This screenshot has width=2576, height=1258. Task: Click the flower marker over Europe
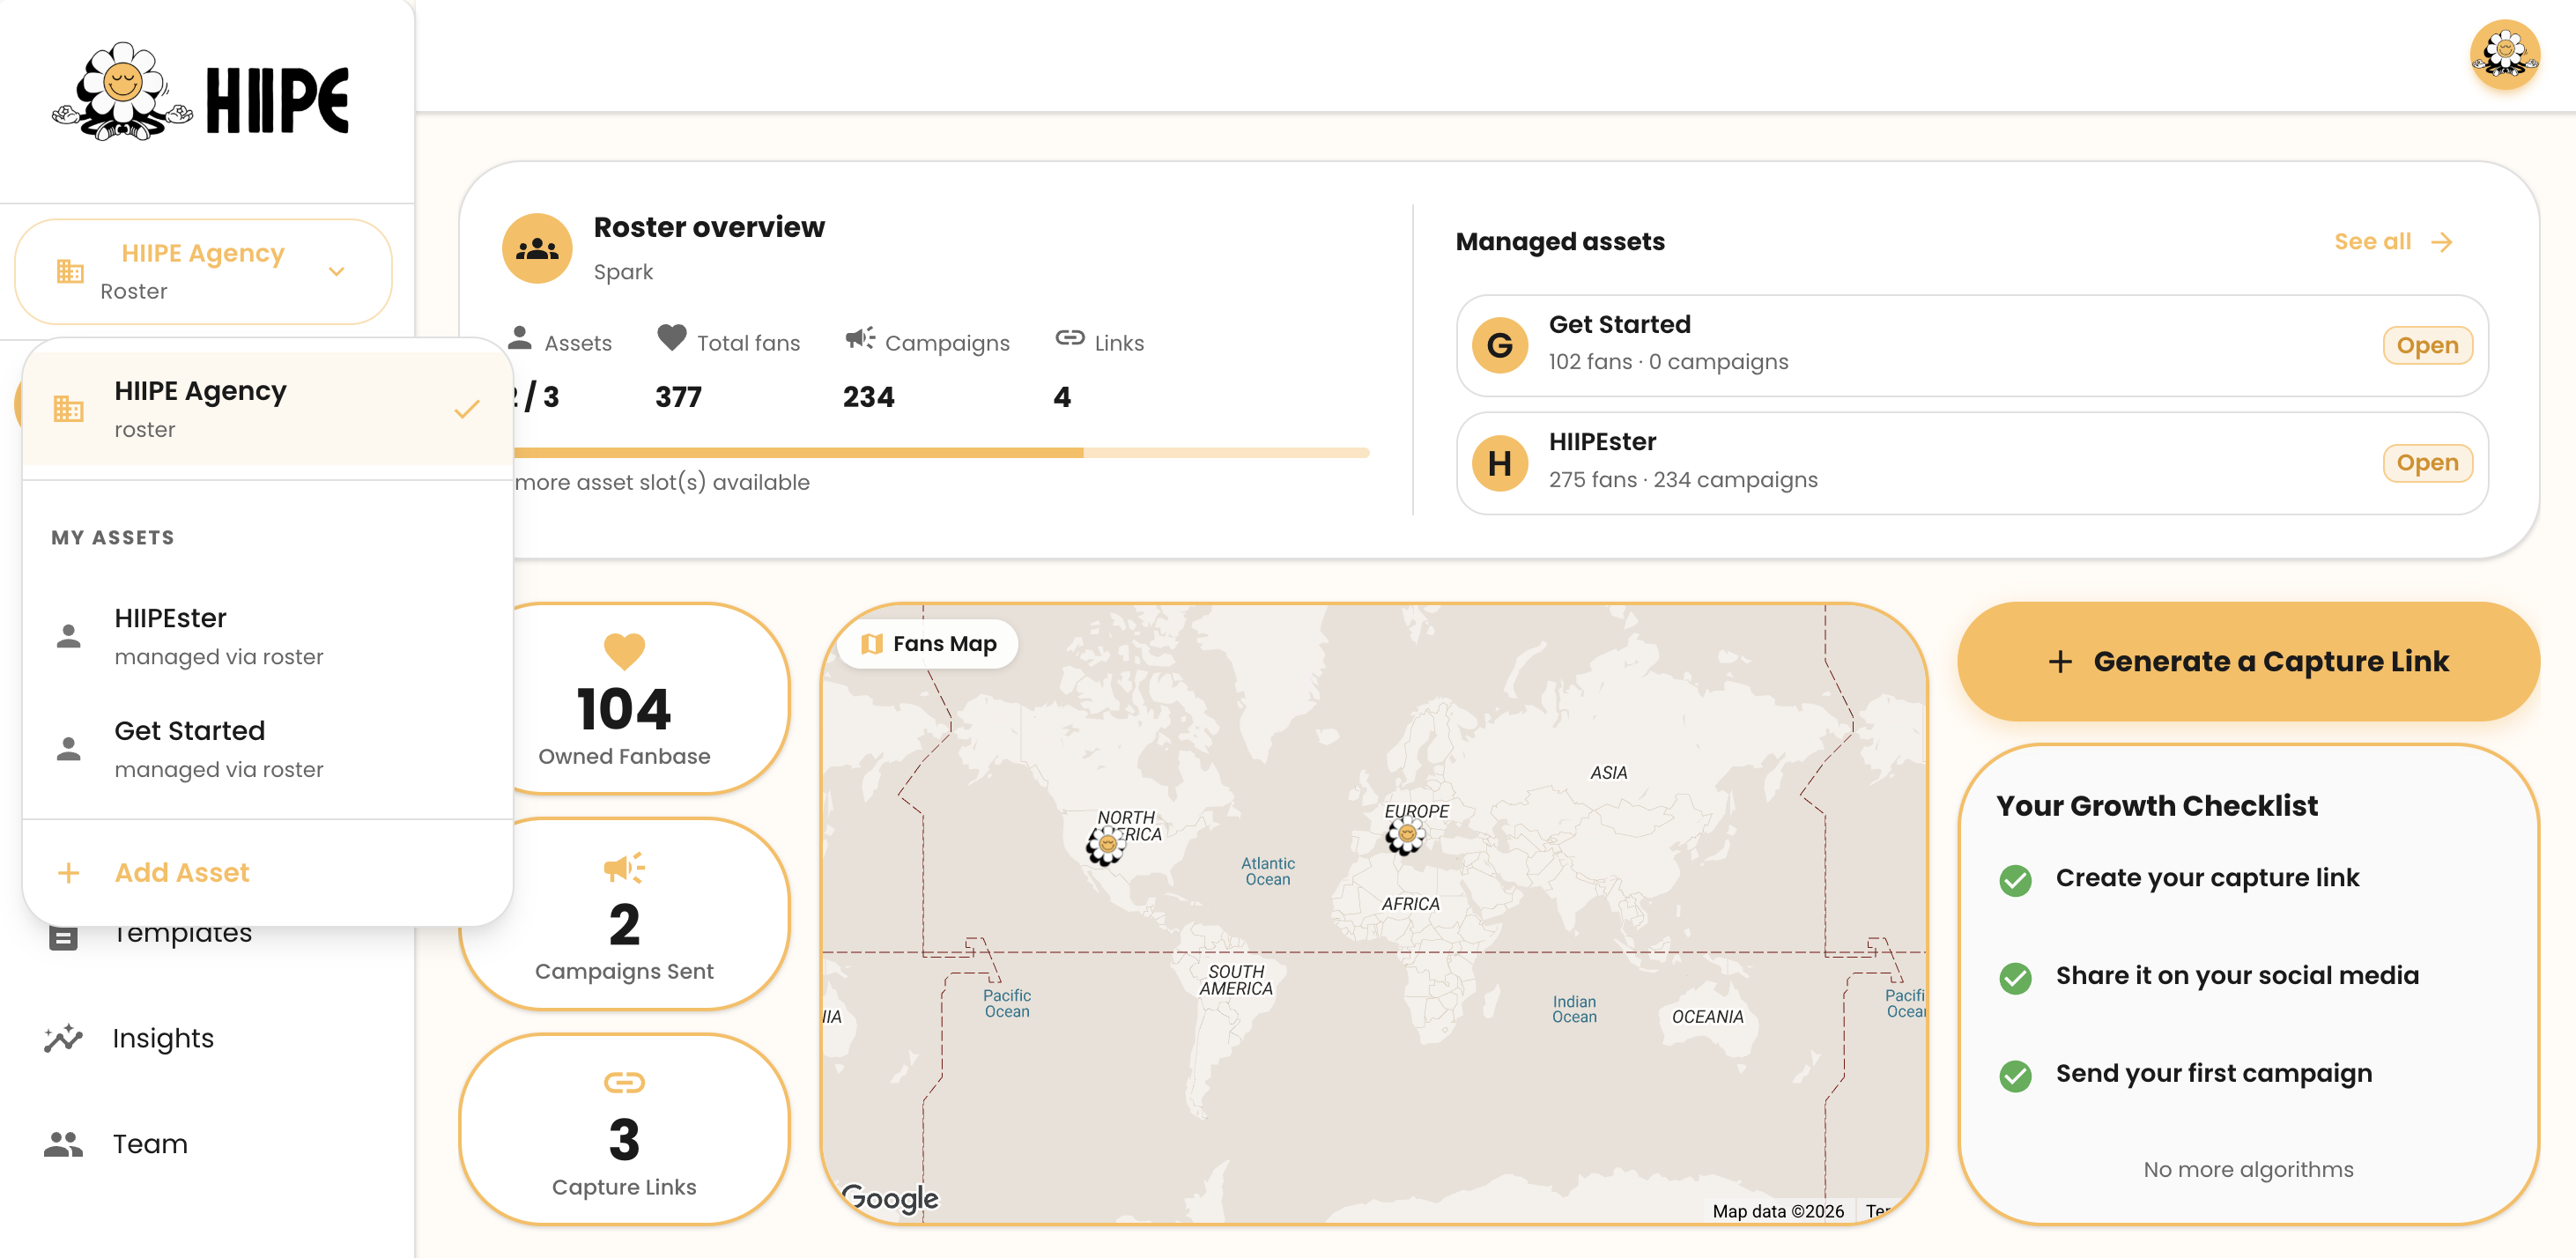point(1406,835)
